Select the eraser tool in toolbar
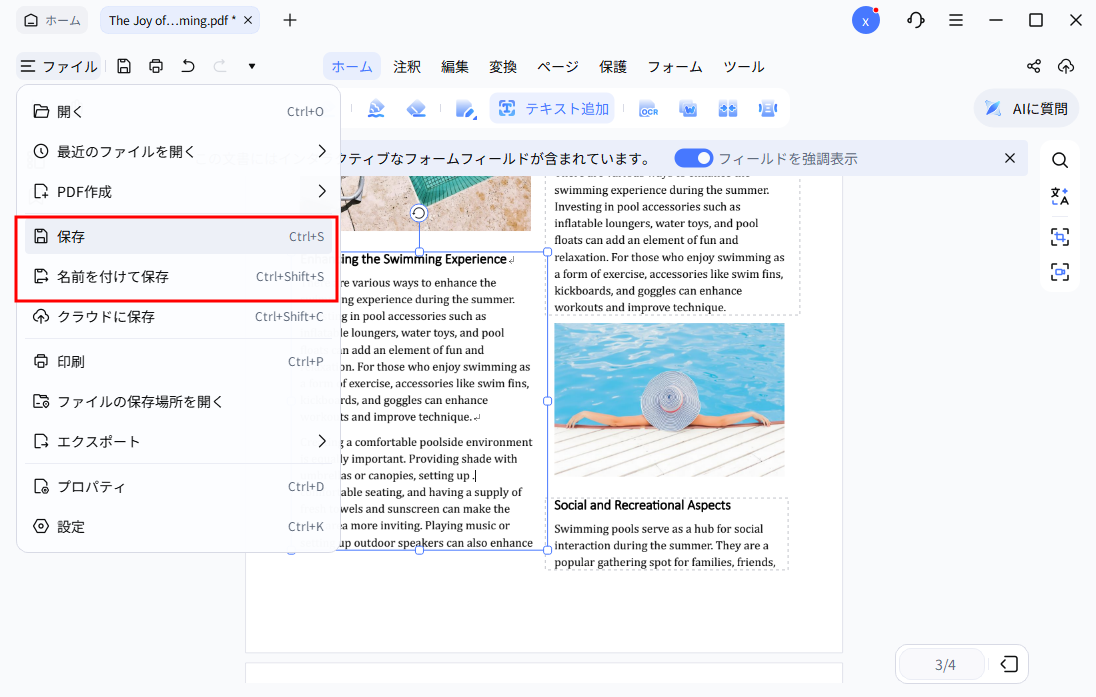This screenshot has height=697, width=1096. (417, 109)
